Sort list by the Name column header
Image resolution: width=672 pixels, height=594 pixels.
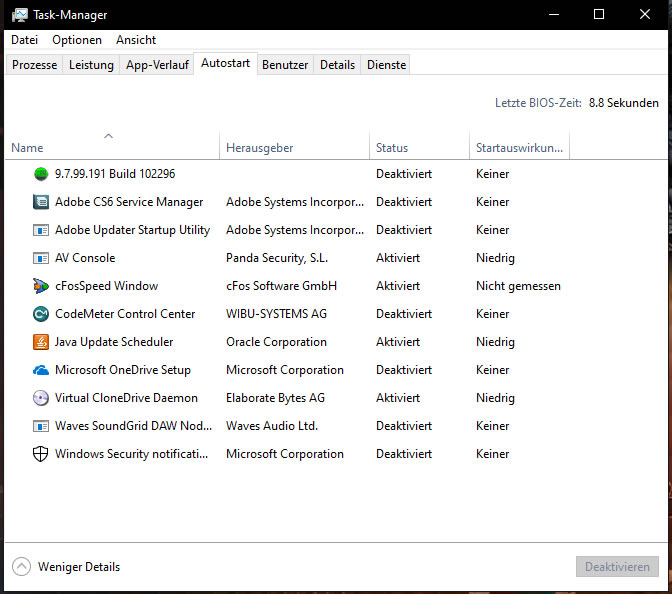[112, 146]
